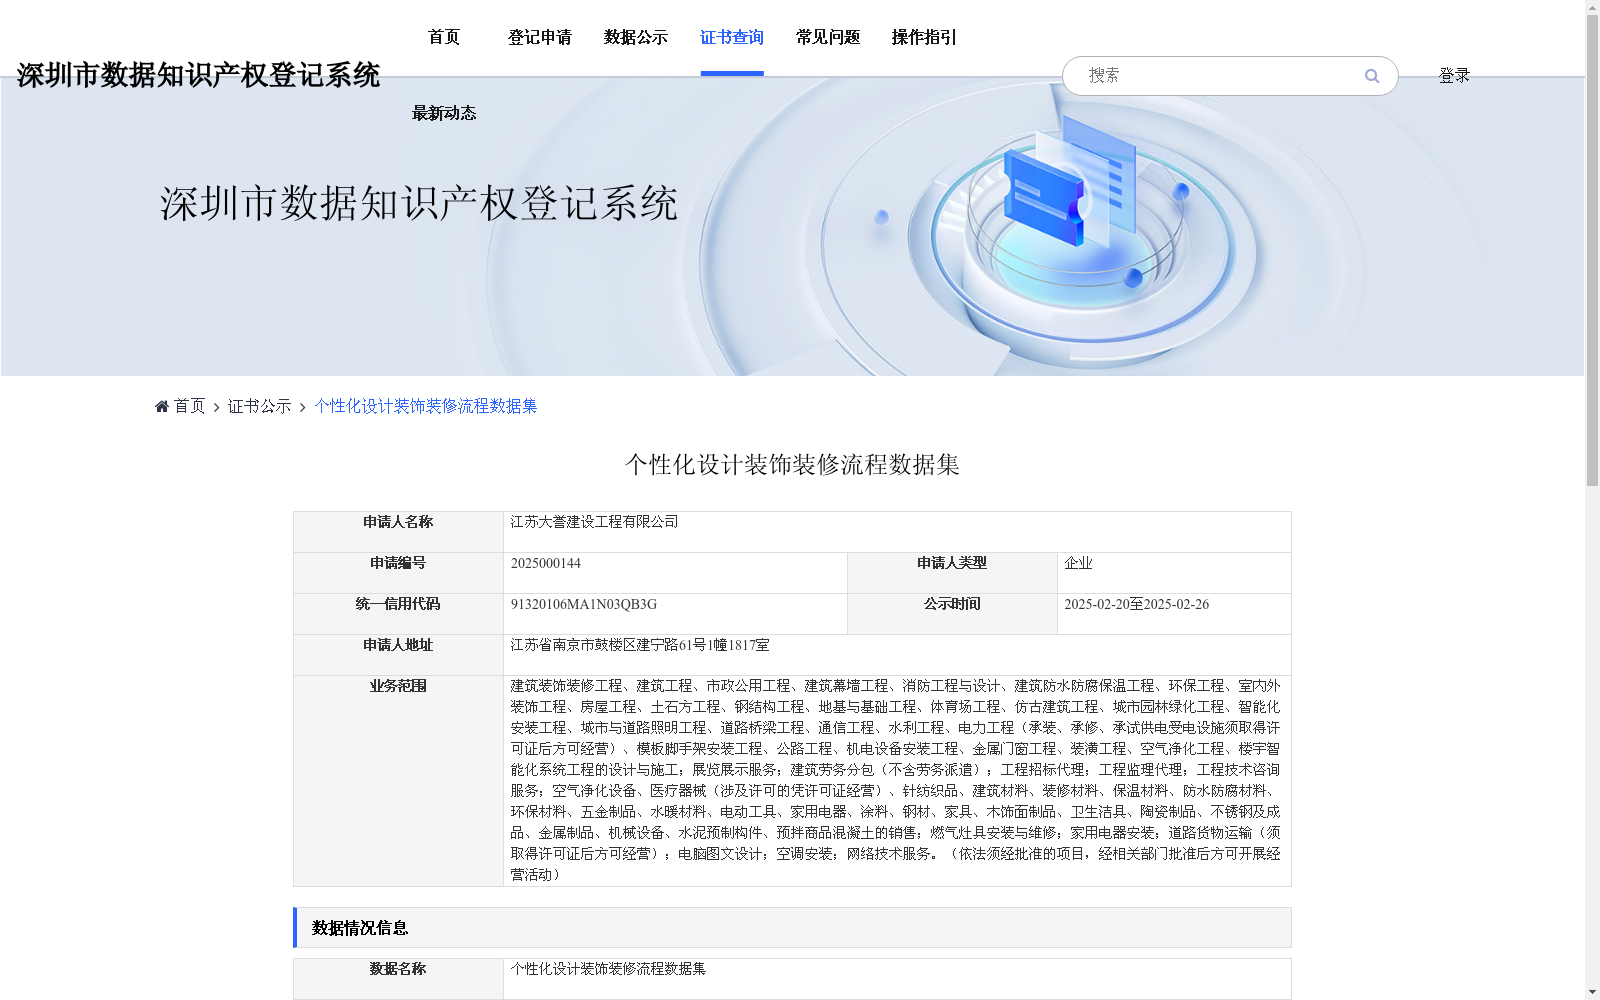Click credit code 91320106MA1N03QB3G
Screen dimensions: 1600x1000
[x=584, y=604]
